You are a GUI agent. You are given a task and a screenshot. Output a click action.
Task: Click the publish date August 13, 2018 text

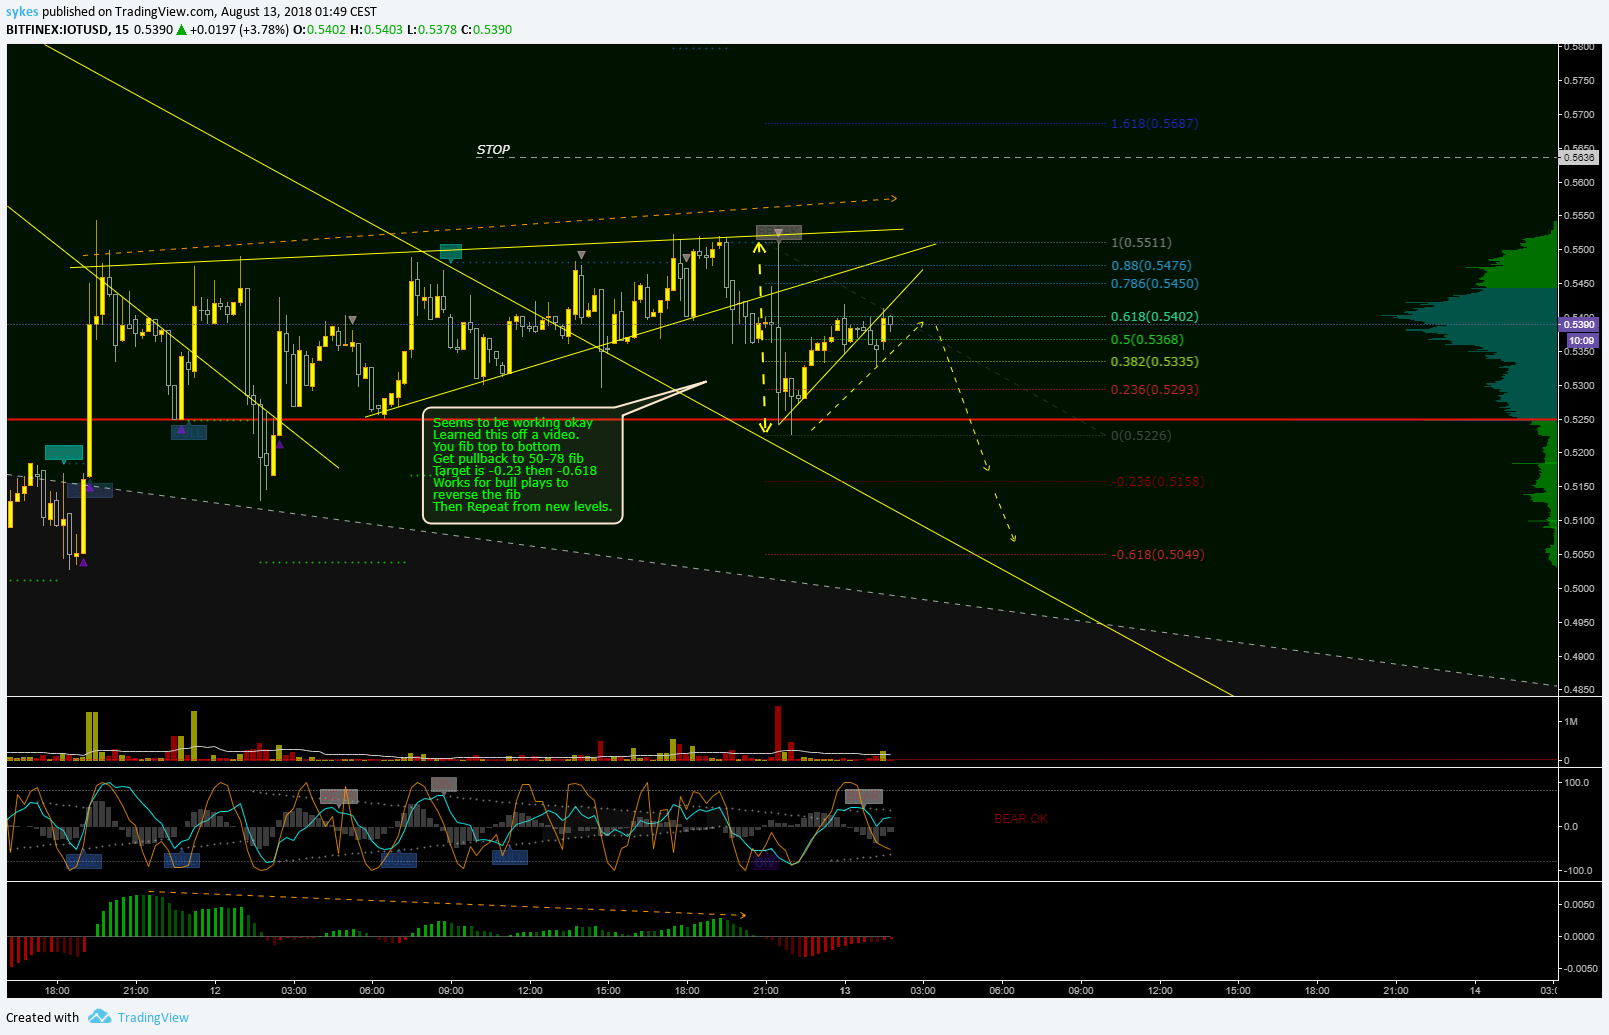[x=267, y=12]
